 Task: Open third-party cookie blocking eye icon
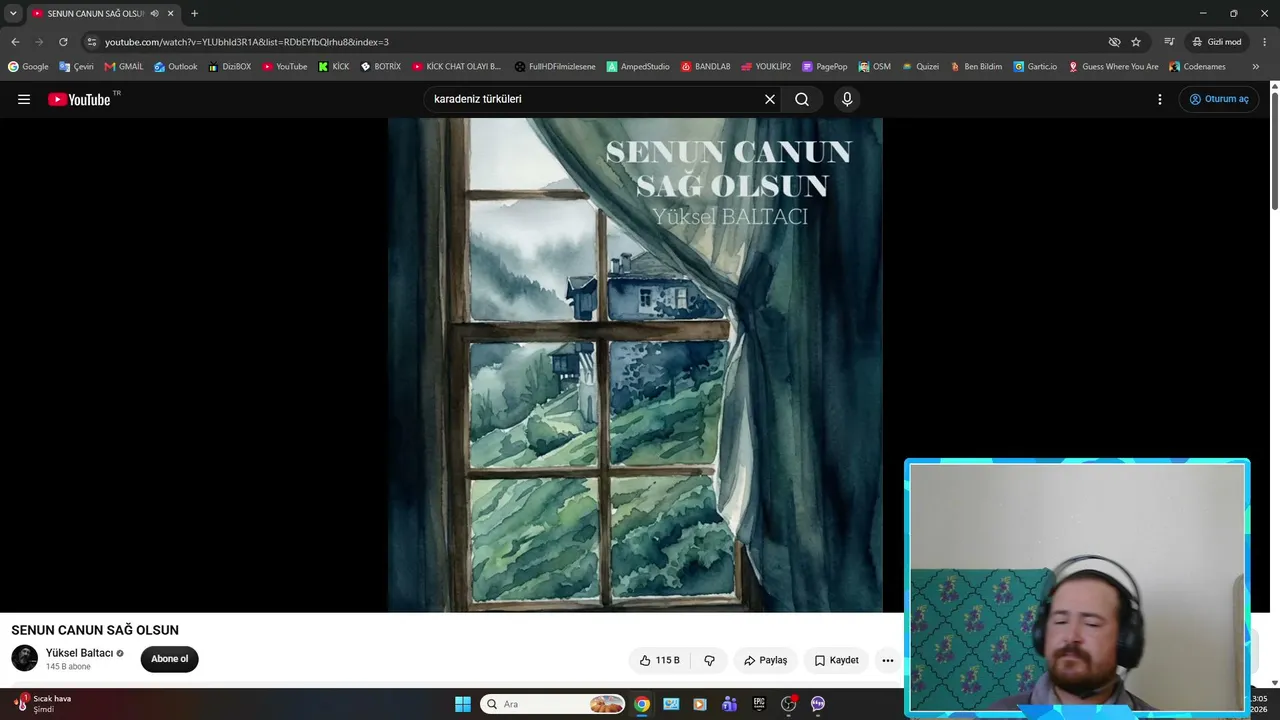[x=1114, y=42]
